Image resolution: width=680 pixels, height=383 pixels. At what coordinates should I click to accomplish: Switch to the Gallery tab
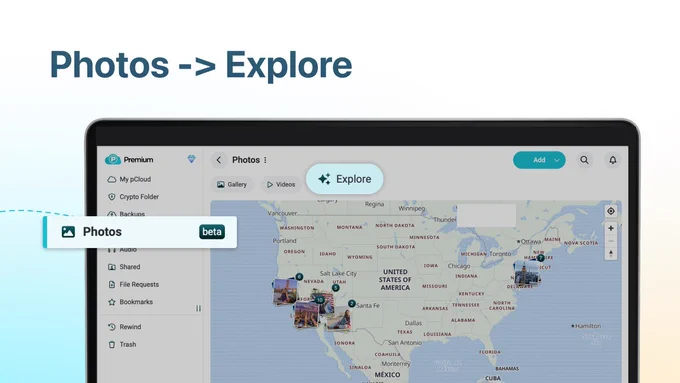tap(232, 184)
